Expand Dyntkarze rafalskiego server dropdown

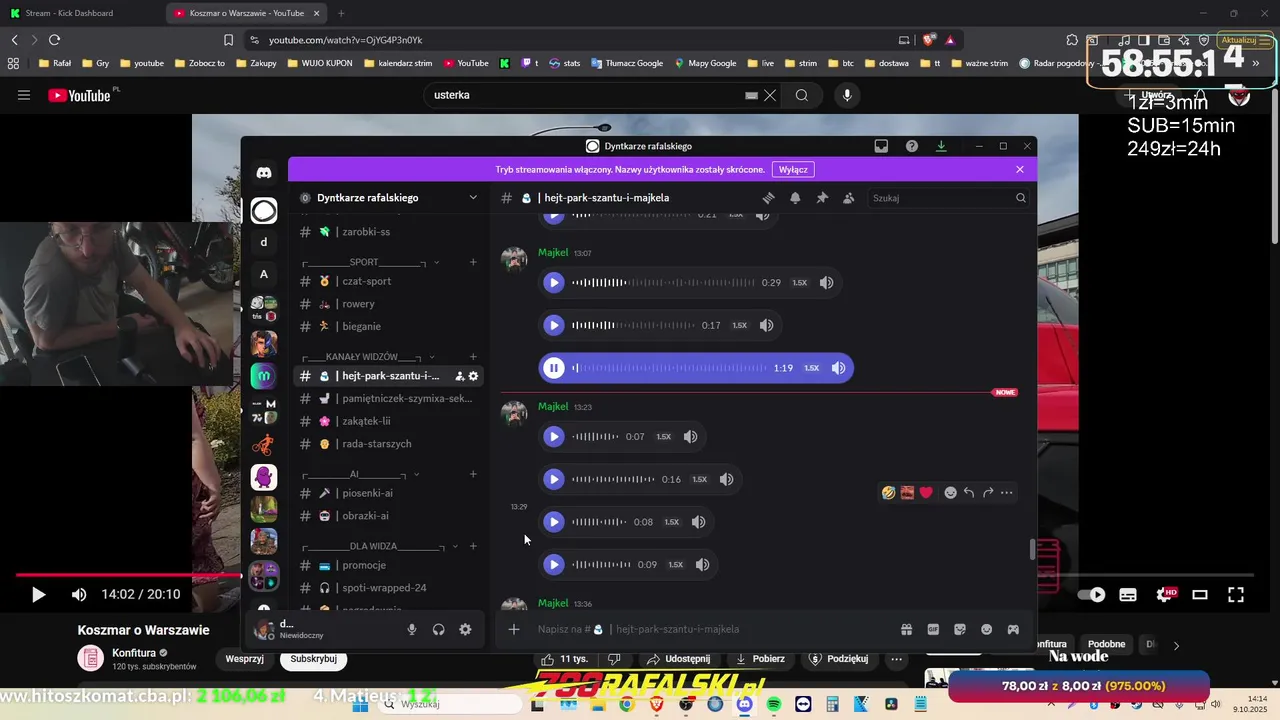[473, 198]
